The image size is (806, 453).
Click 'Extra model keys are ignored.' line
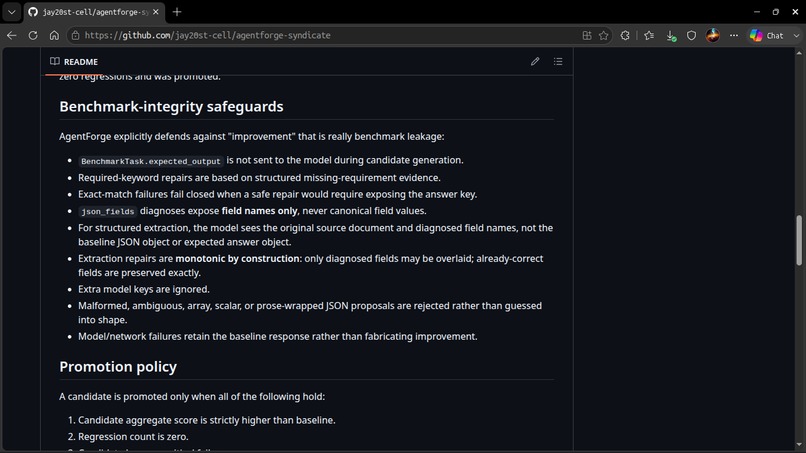[144, 289]
